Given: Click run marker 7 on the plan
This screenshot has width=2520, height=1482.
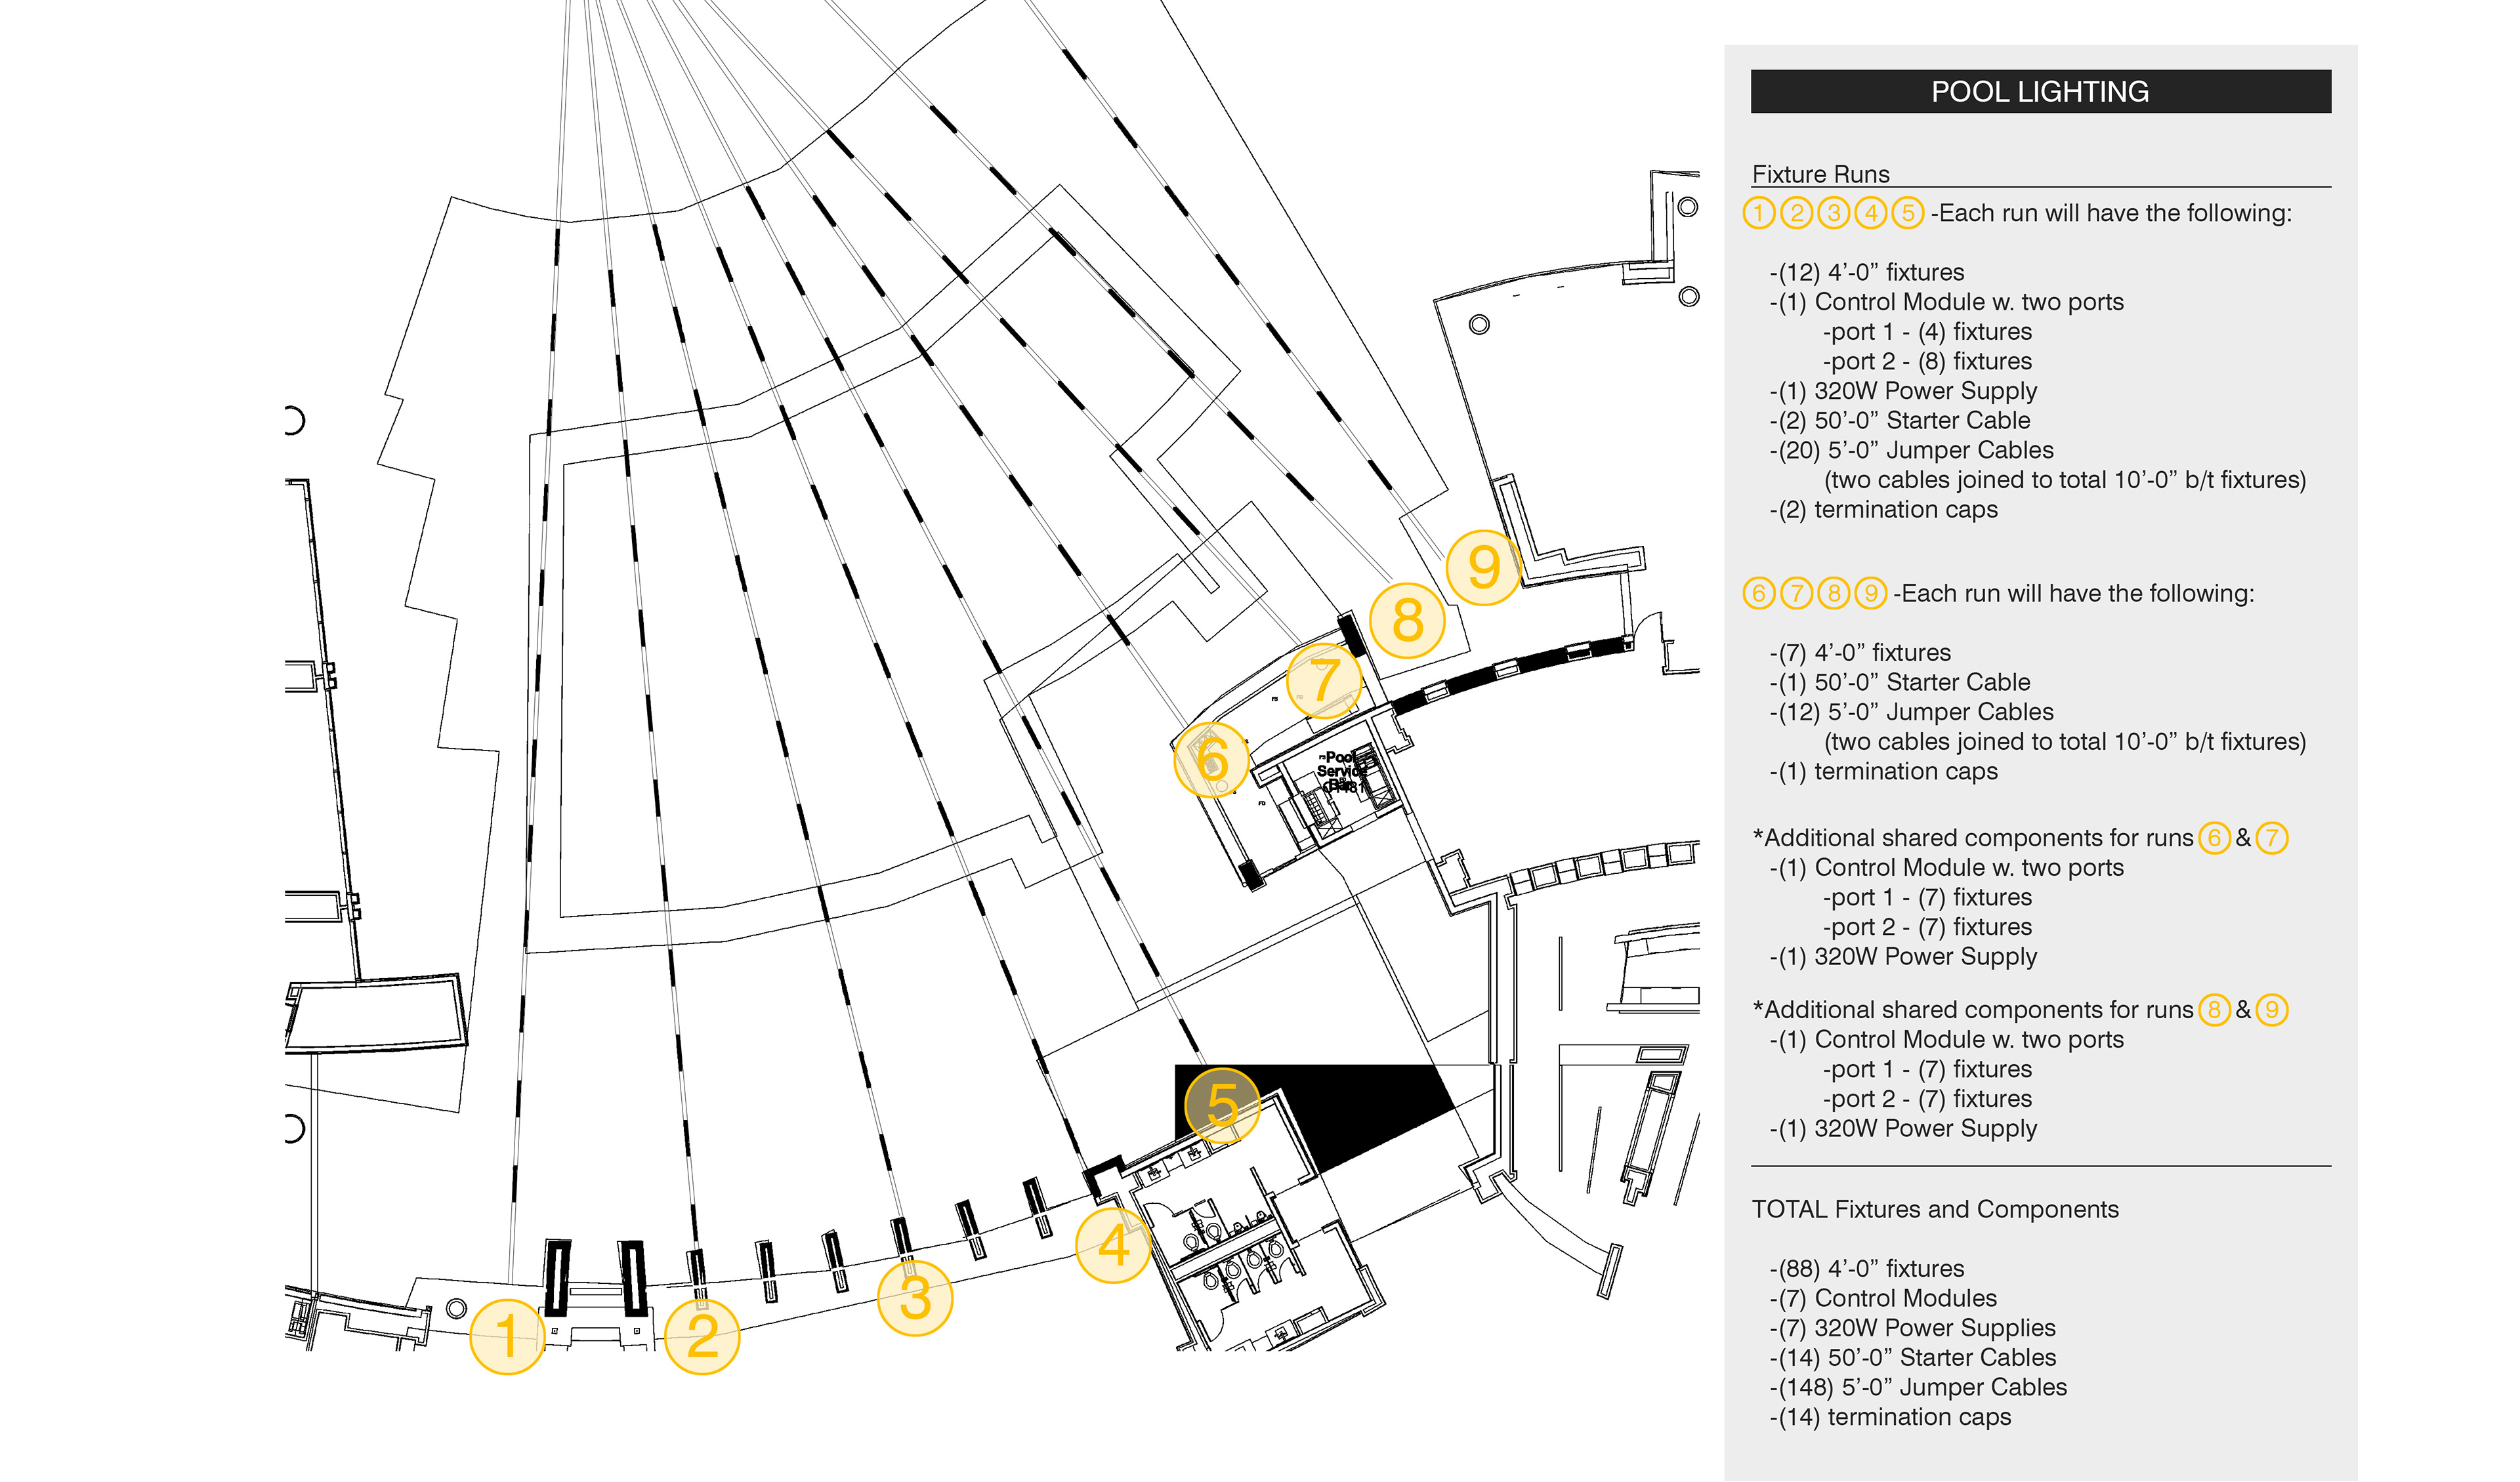Looking at the screenshot, I should 1324,680.
